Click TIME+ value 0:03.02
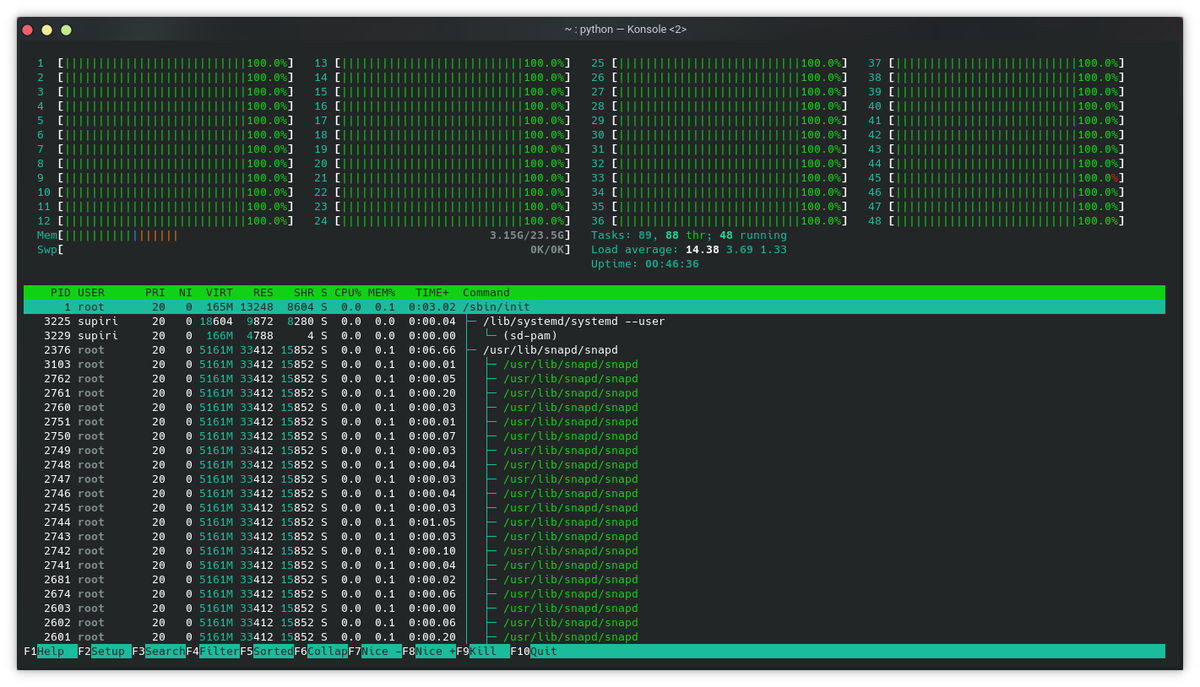Screen dimensions: 1200x687 coord(432,307)
